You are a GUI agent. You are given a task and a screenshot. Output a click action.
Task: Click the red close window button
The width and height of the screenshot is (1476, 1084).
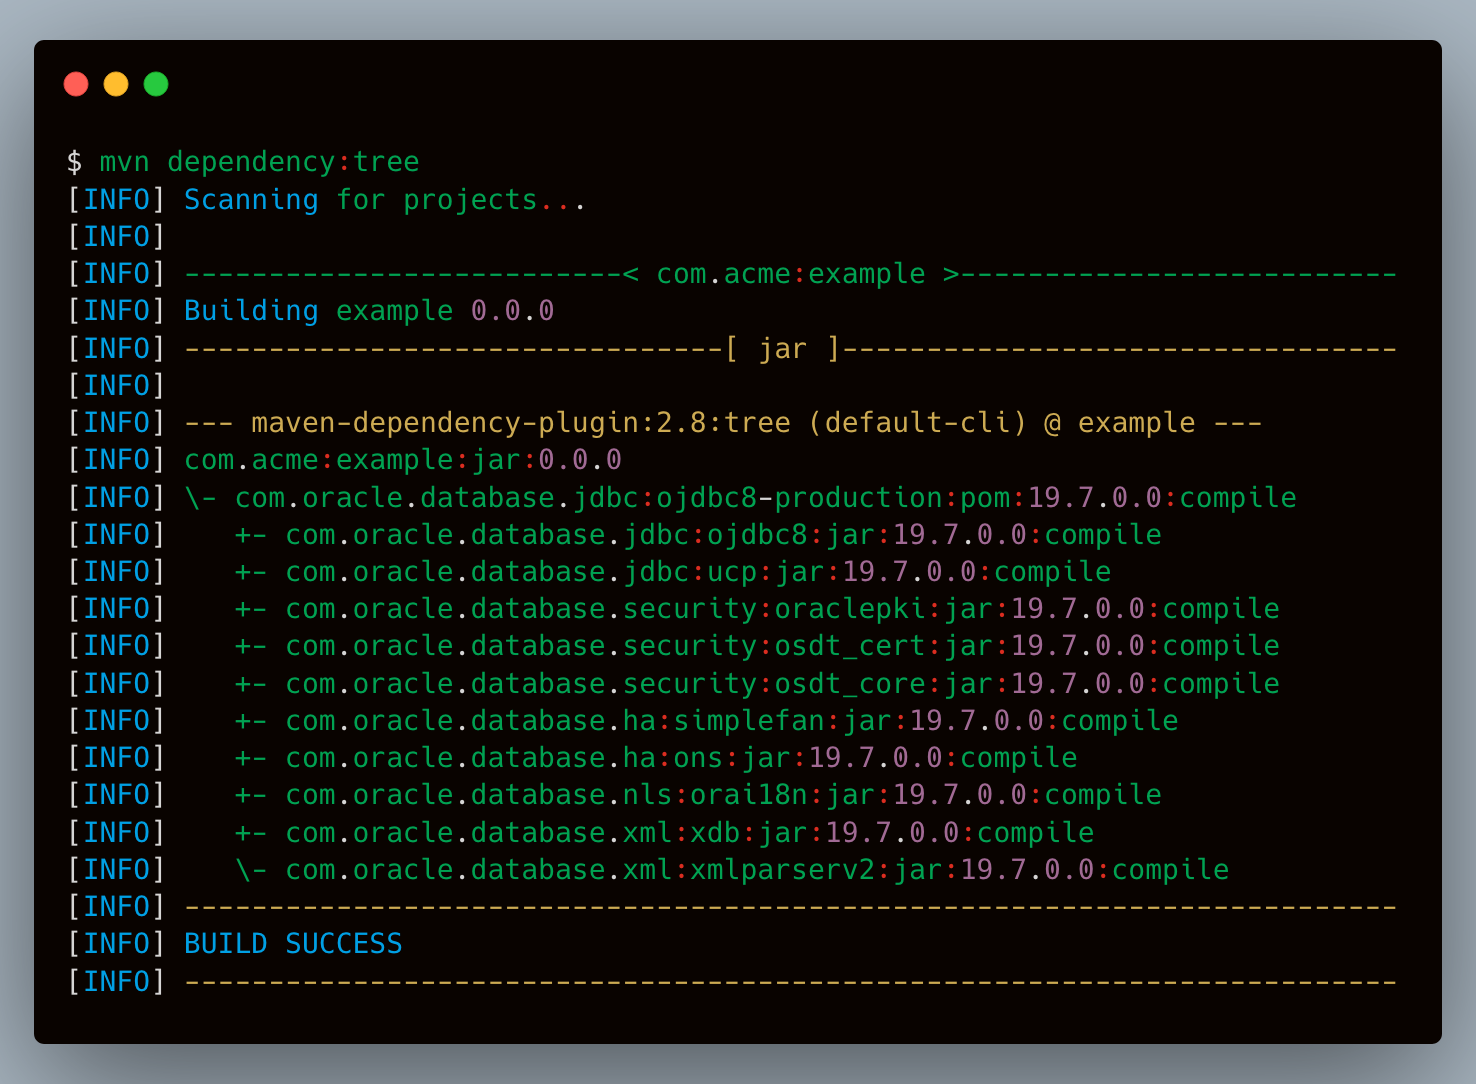coord(76,84)
